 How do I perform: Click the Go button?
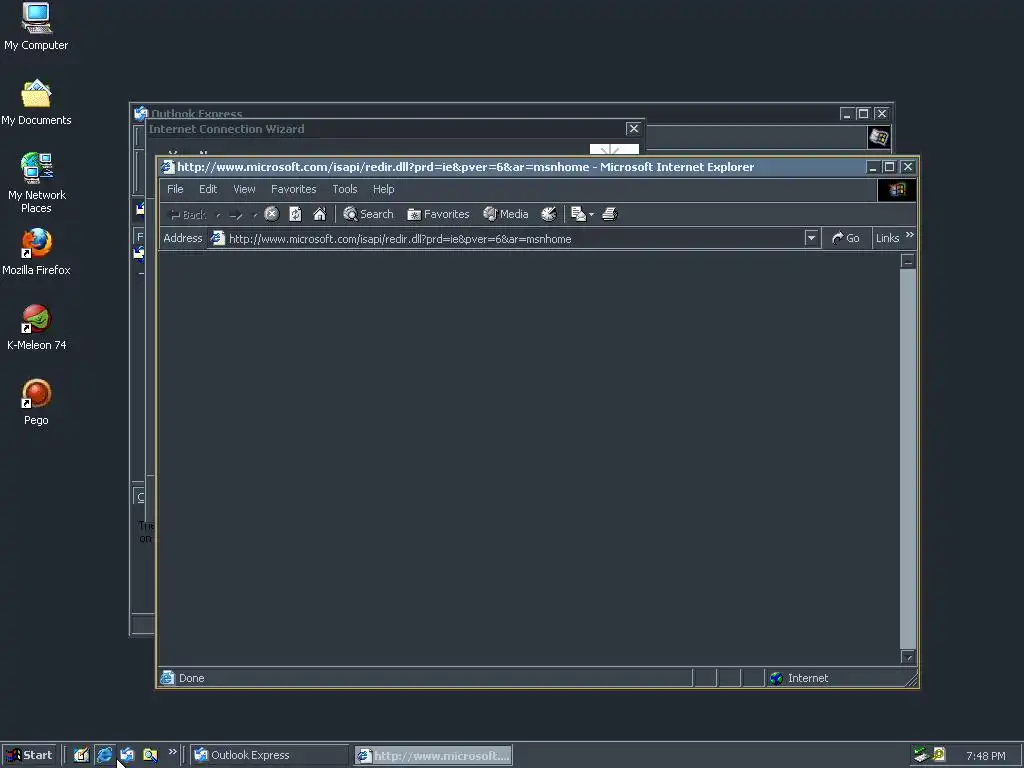click(x=846, y=238)
